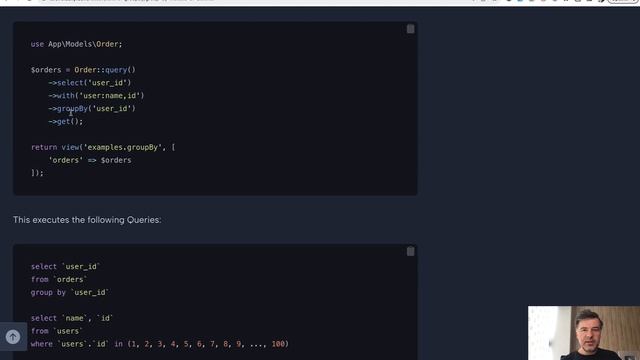Viewport: 640px width, 360px height.
Task: Click the SQL 'group by `user_id`' line
Action: 70,292
